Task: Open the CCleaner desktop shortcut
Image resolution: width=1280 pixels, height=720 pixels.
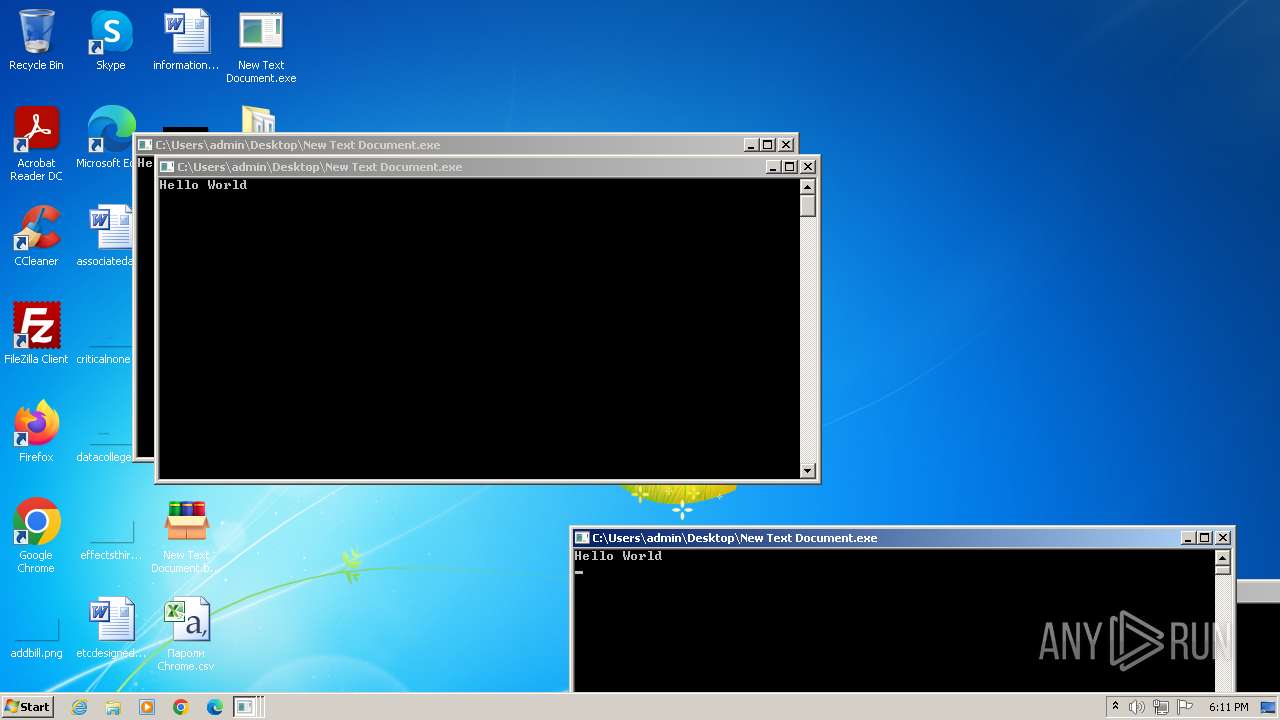Action: [x=36, y=236]
